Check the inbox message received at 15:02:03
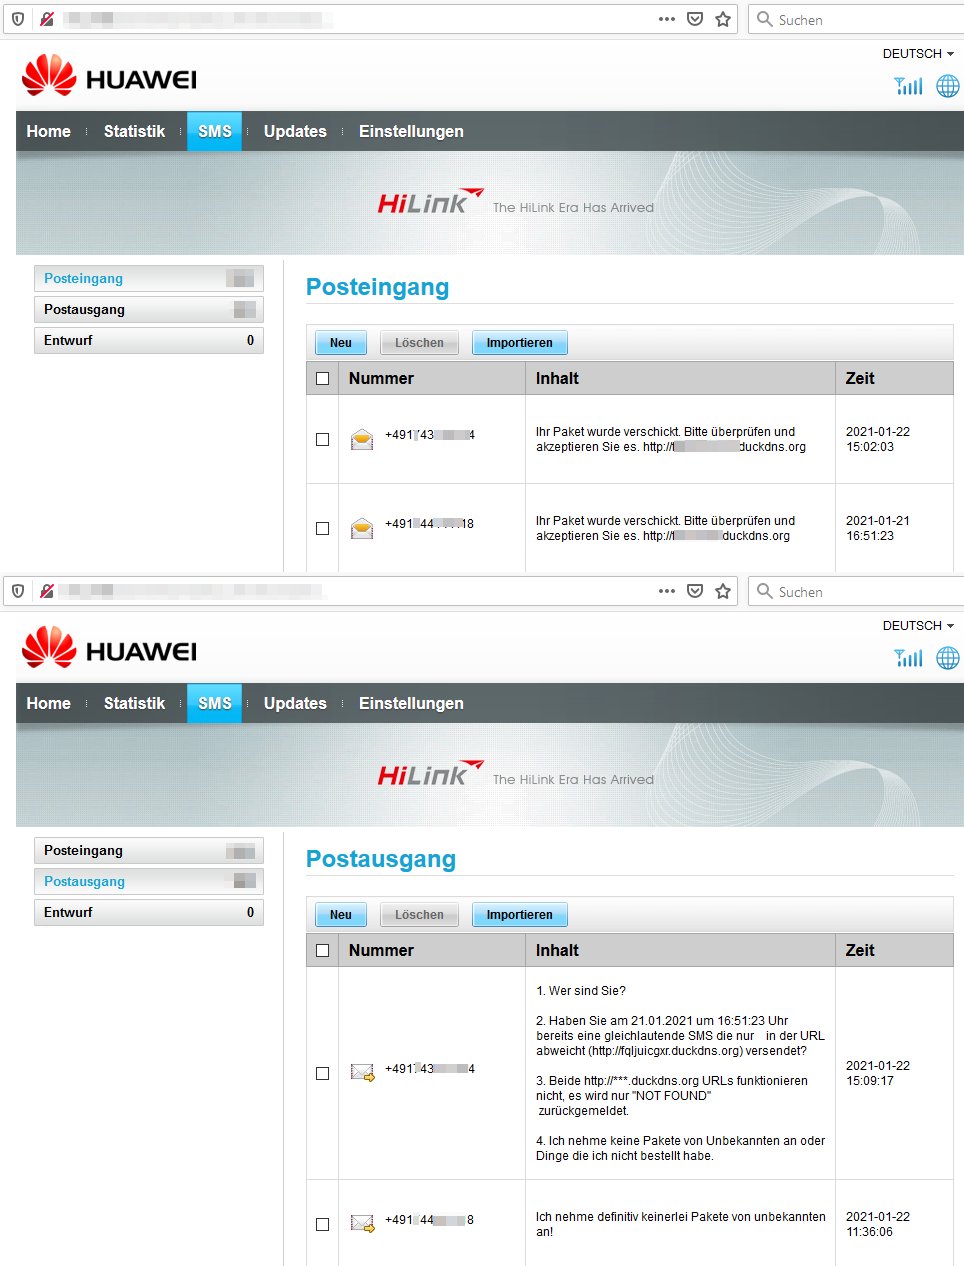This screenshot has height=1266, width=964. pyautogui.click(x=322, y=440)
